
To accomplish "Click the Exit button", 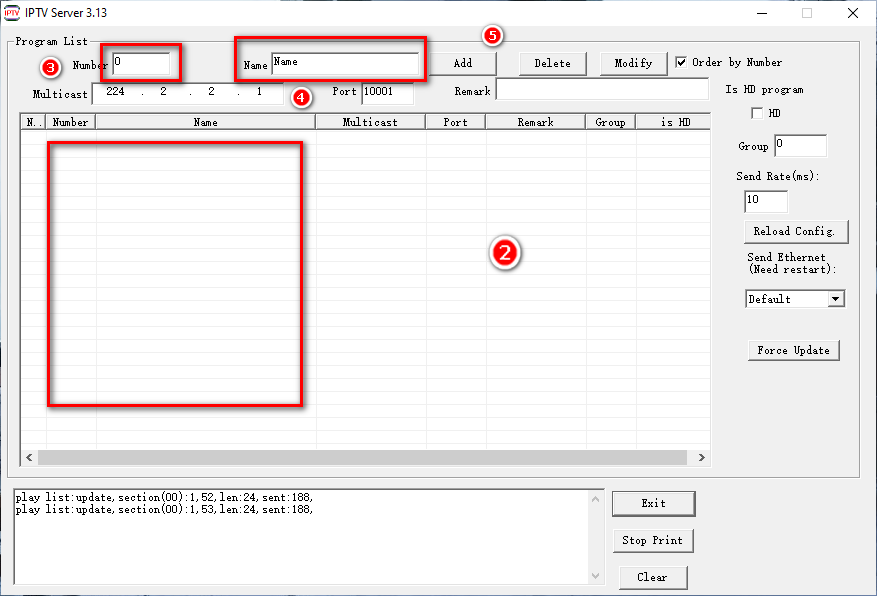I will pos(653,503).
